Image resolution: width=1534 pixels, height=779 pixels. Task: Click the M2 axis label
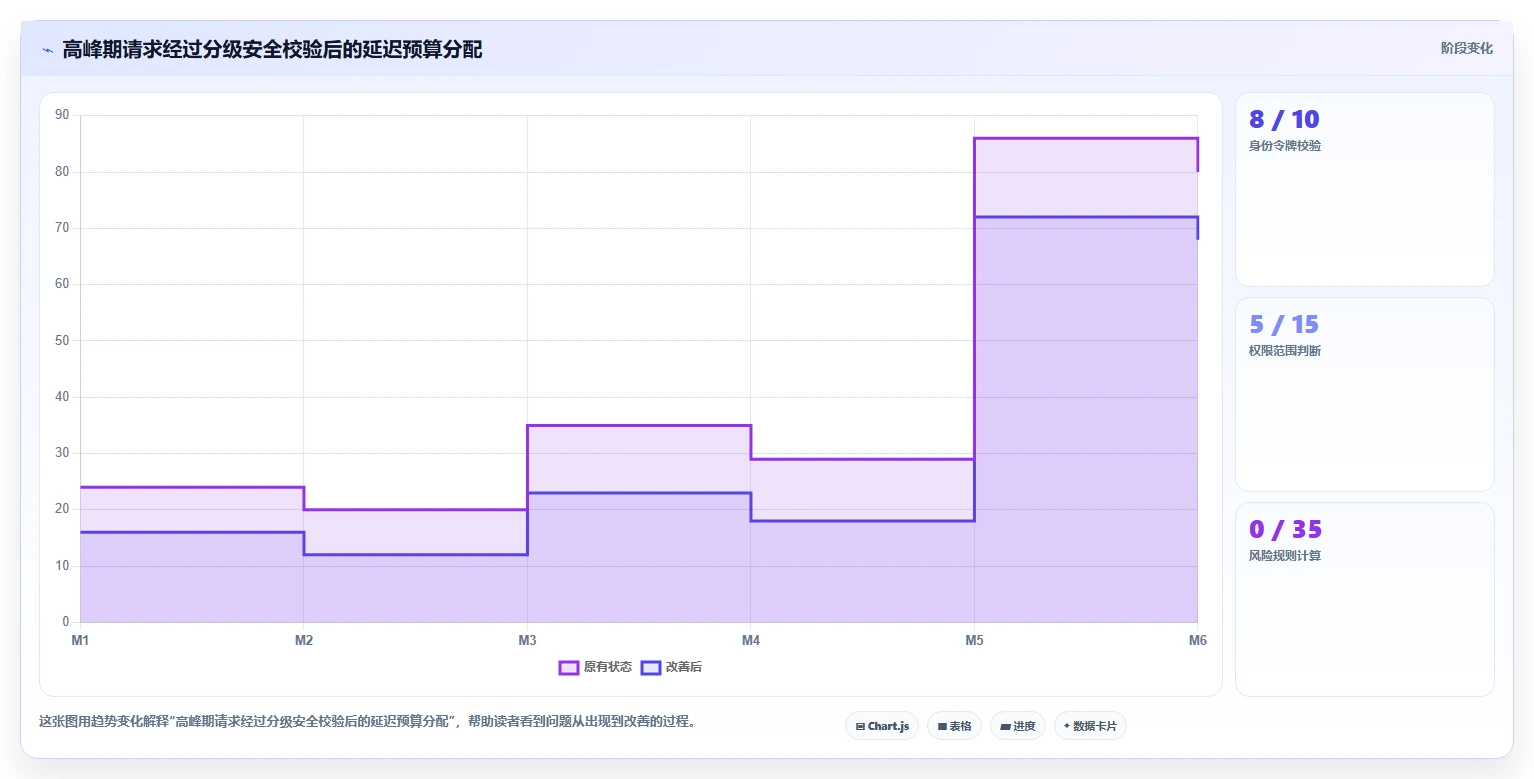[304, 640]
